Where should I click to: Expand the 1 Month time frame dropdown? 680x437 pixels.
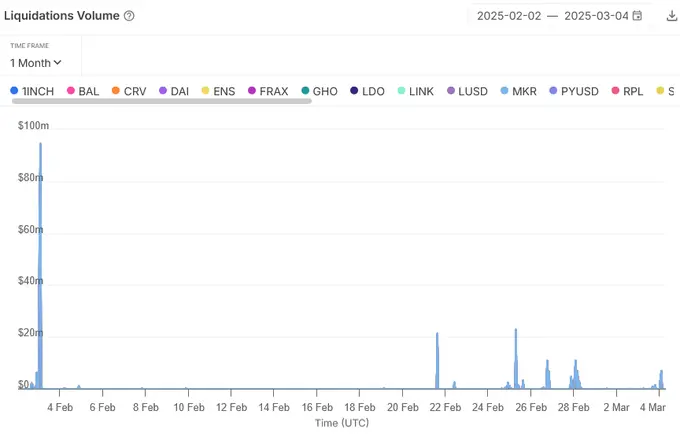coord(36,63)
